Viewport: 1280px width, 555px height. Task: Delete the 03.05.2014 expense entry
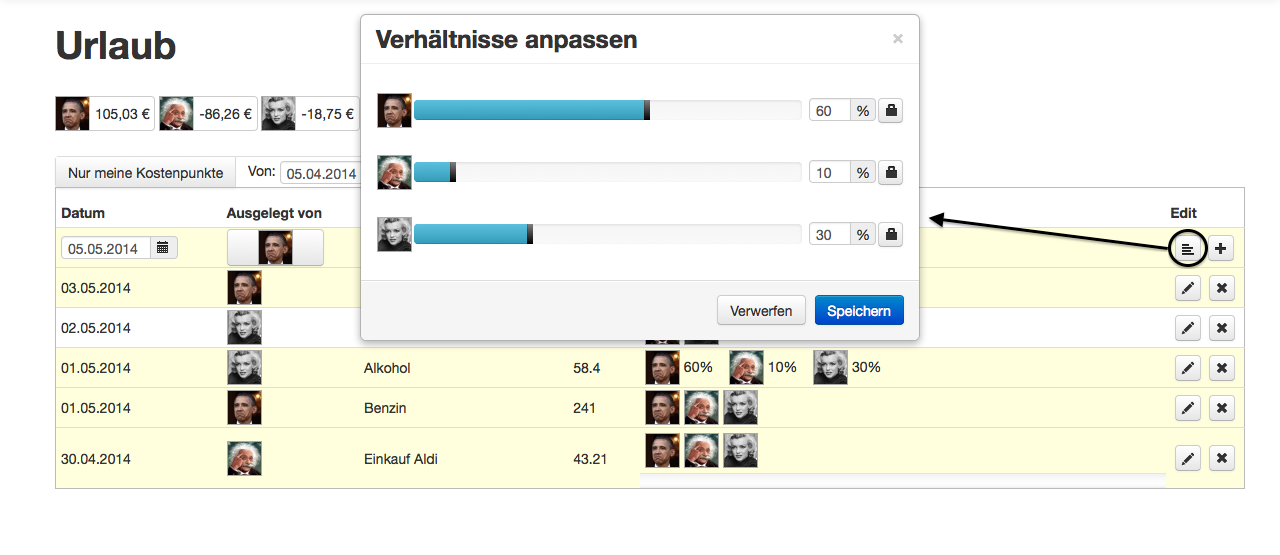pos(1221,288)
